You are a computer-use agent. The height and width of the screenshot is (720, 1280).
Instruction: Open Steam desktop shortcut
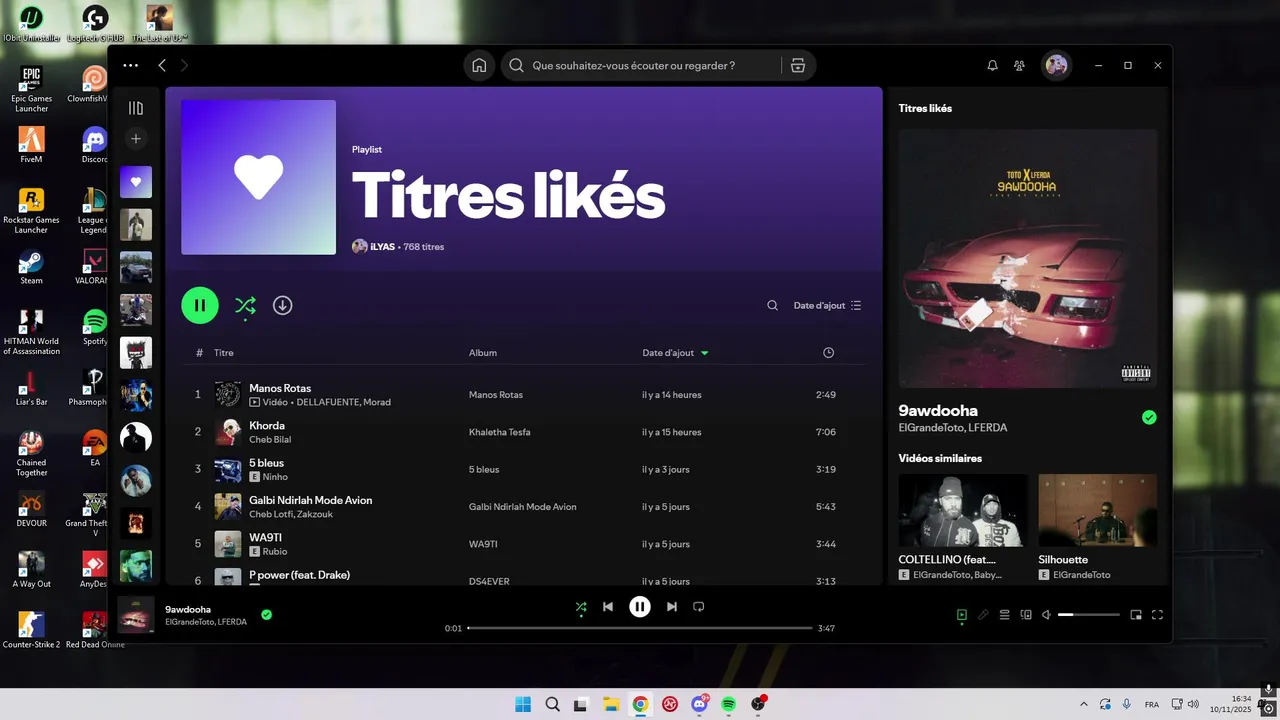[x=31, y=267]
